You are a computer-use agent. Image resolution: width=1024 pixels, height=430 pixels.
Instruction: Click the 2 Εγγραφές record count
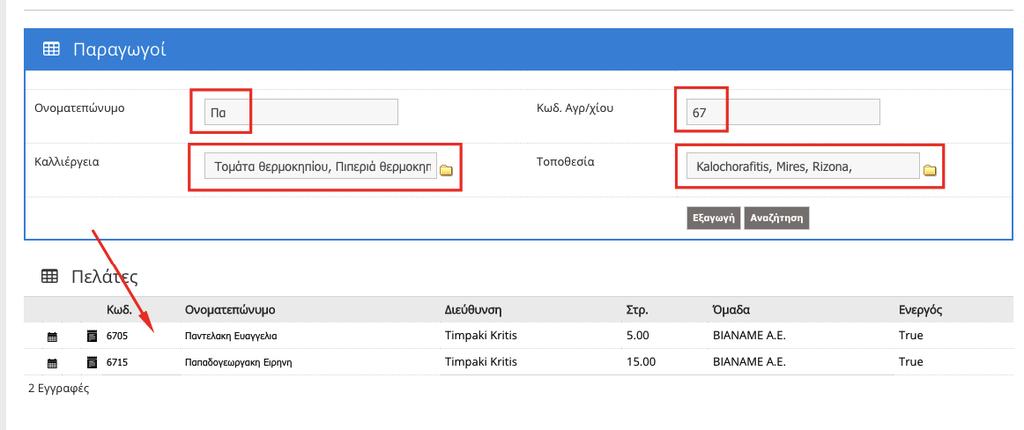point(59,389)
